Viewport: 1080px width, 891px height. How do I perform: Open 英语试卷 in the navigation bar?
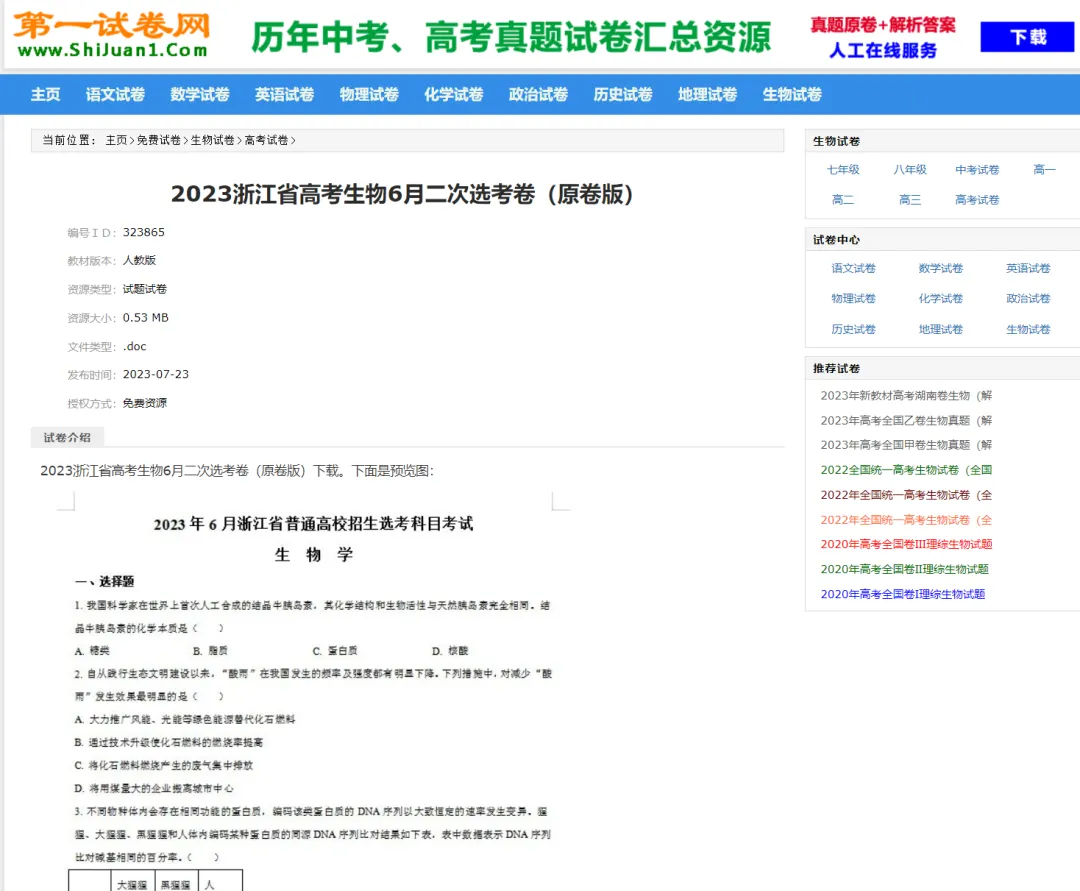point(284,94)
